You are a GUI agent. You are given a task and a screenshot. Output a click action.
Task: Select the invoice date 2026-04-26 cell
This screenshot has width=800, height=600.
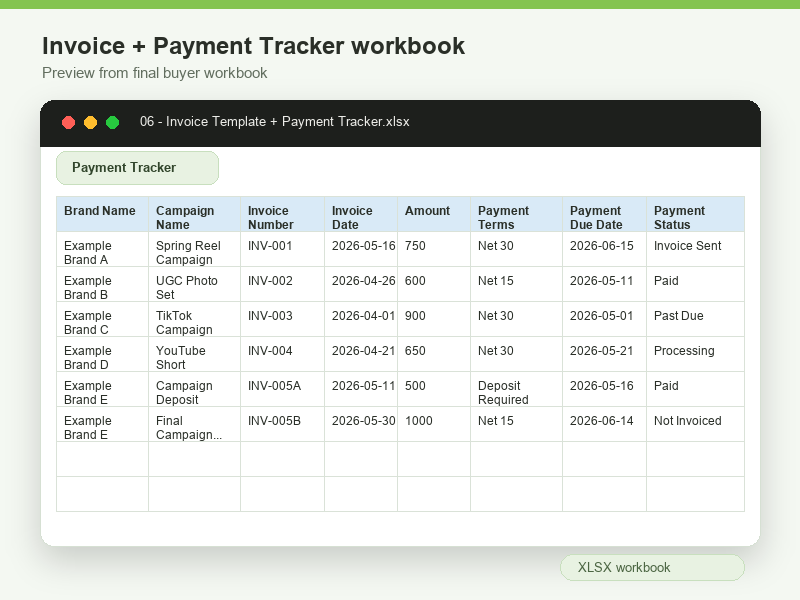click(361, 284)
